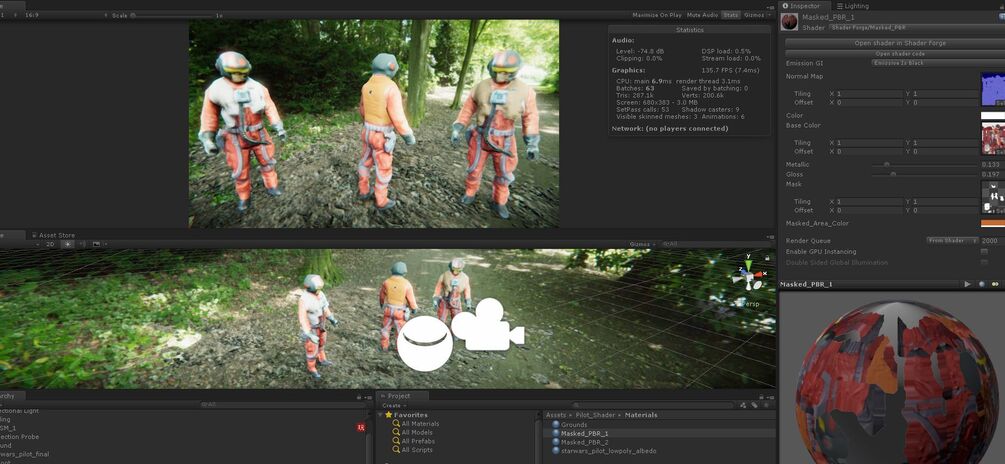Click the lock icon on the Project panel

tap(761, 397)
